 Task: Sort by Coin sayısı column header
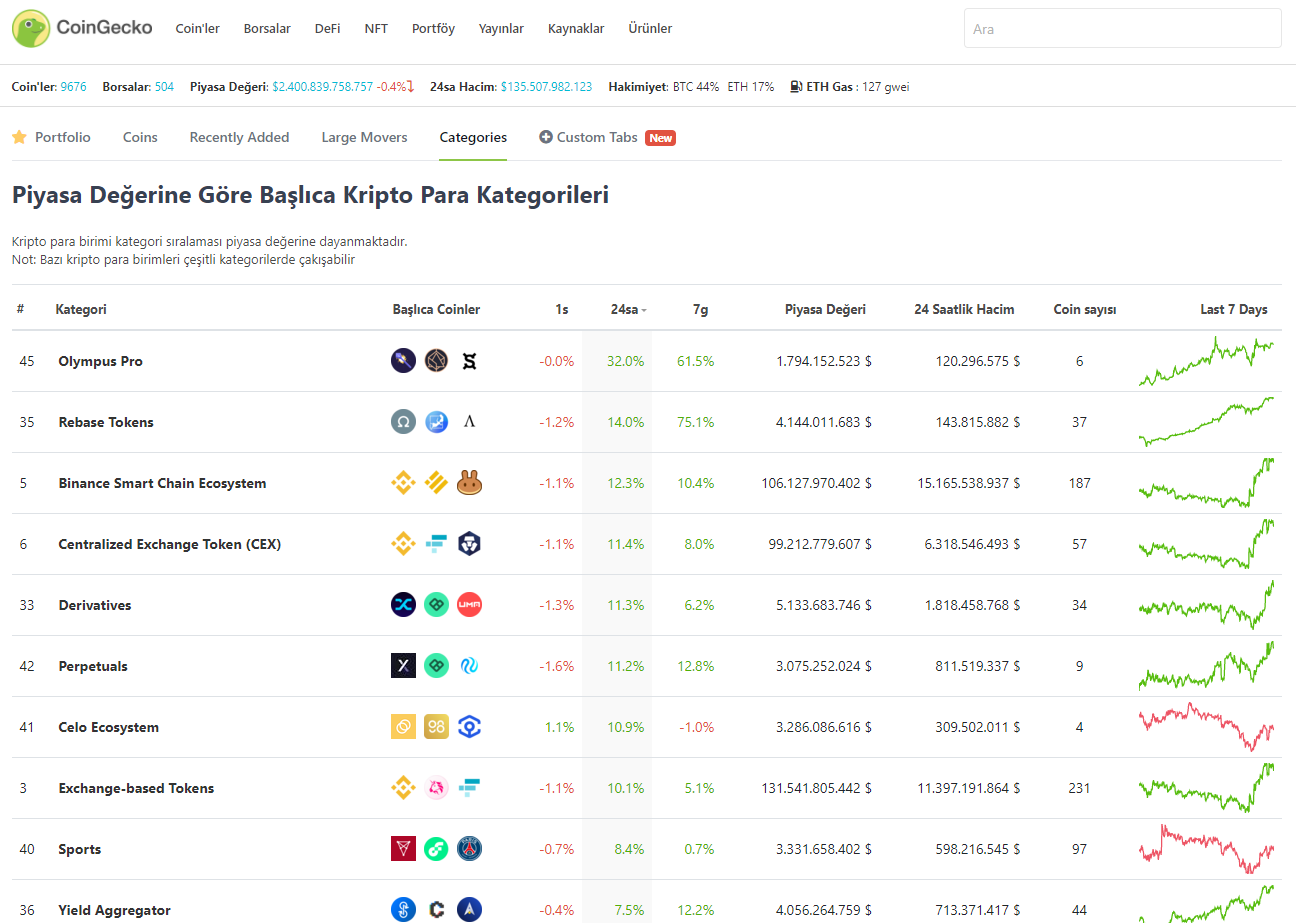pyautogui.click(x=1085, y=310)
